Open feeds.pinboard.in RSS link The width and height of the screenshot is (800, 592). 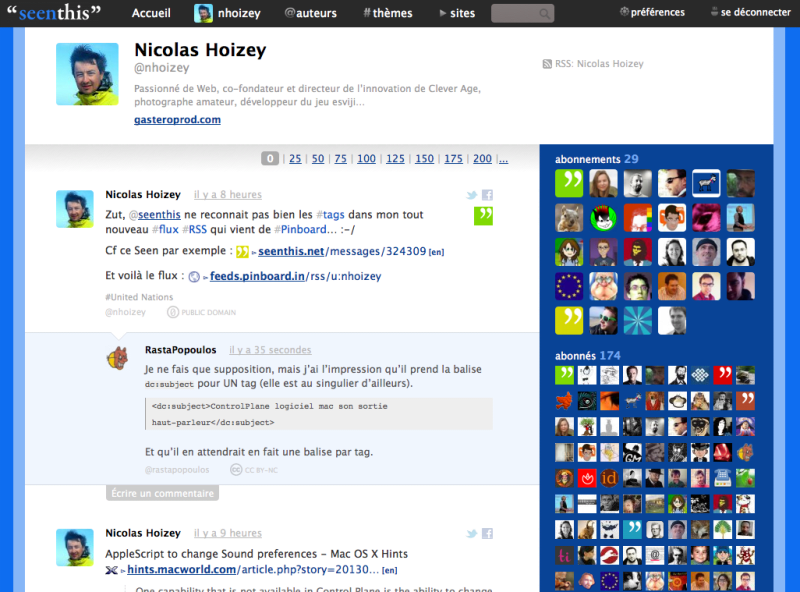(x=295, y=276)
